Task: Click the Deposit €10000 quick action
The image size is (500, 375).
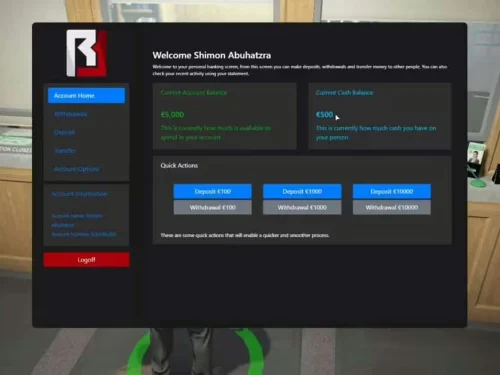Action: coord(392,191)
